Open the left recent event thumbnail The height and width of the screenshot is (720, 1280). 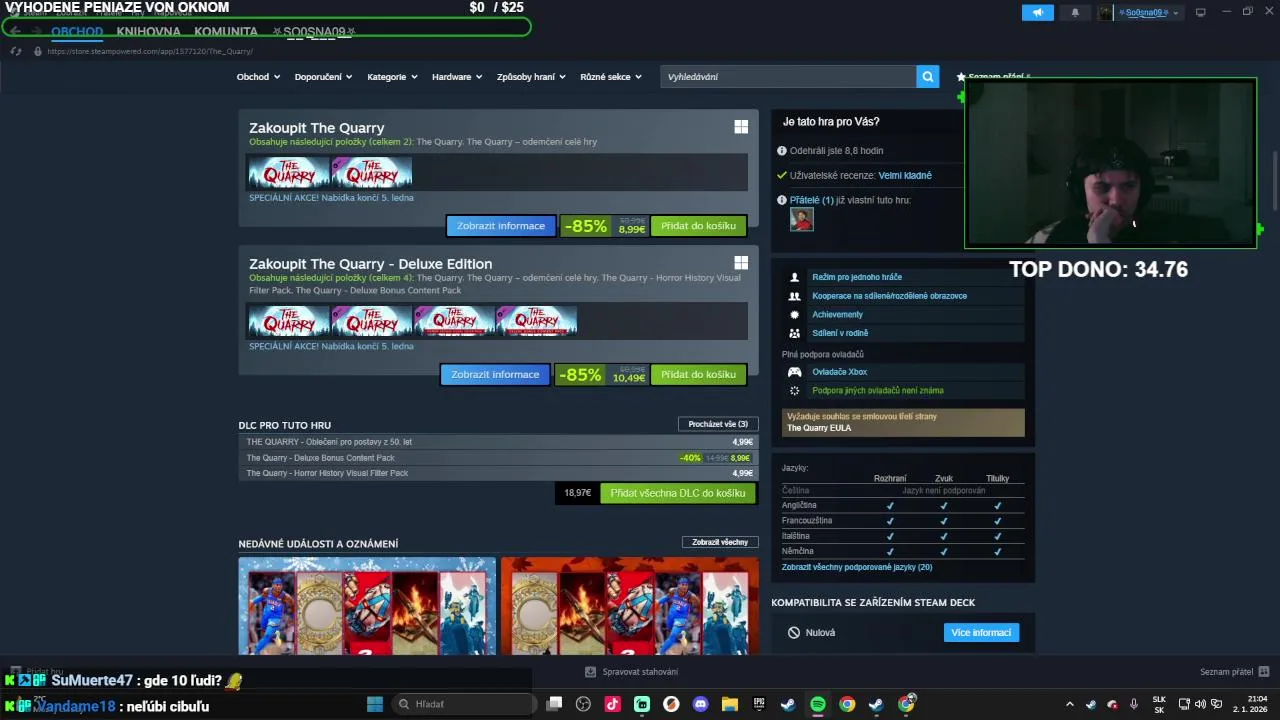367,606
